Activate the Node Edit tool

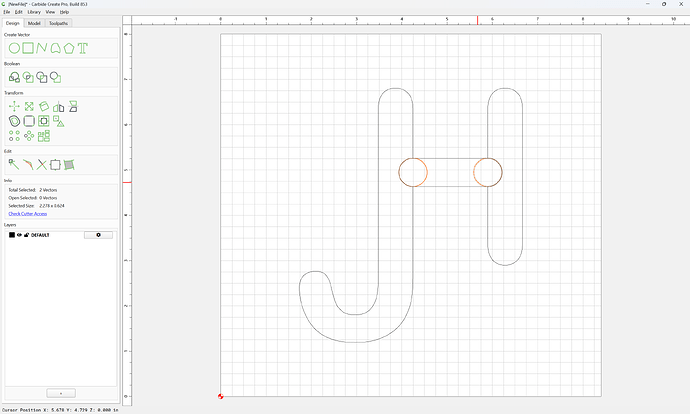tap(14, 165)
